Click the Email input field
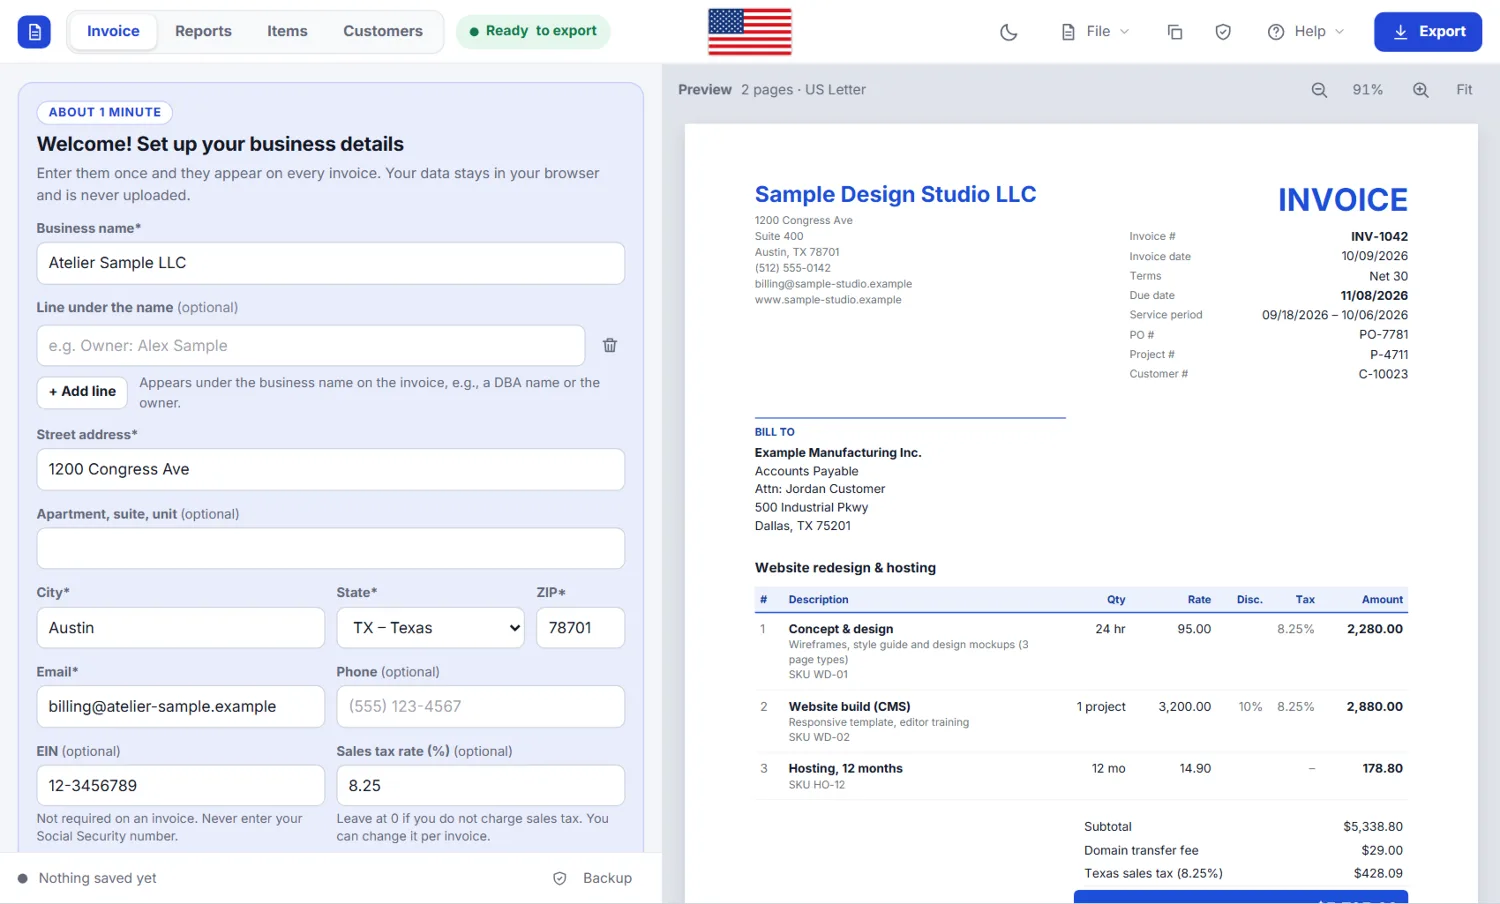 [181, 707]
